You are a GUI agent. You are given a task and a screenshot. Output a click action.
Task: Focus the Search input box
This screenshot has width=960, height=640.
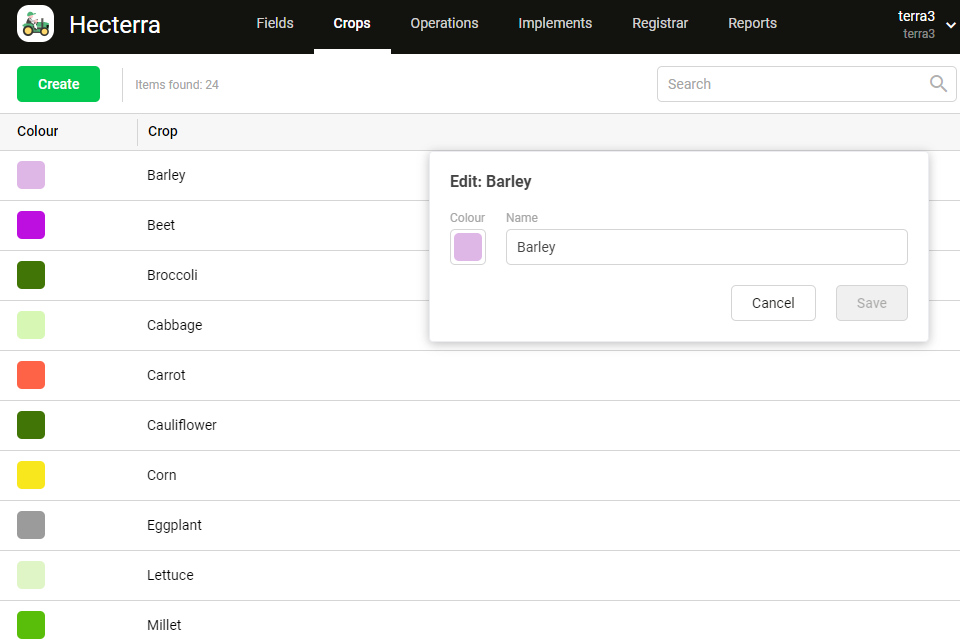(x=790, y=84)
